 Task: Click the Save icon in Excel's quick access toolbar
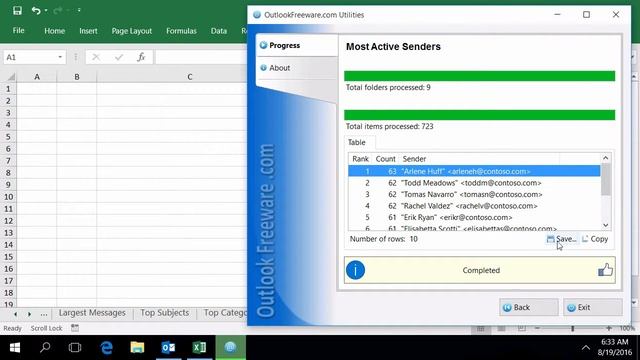click(x=17, y=11)
